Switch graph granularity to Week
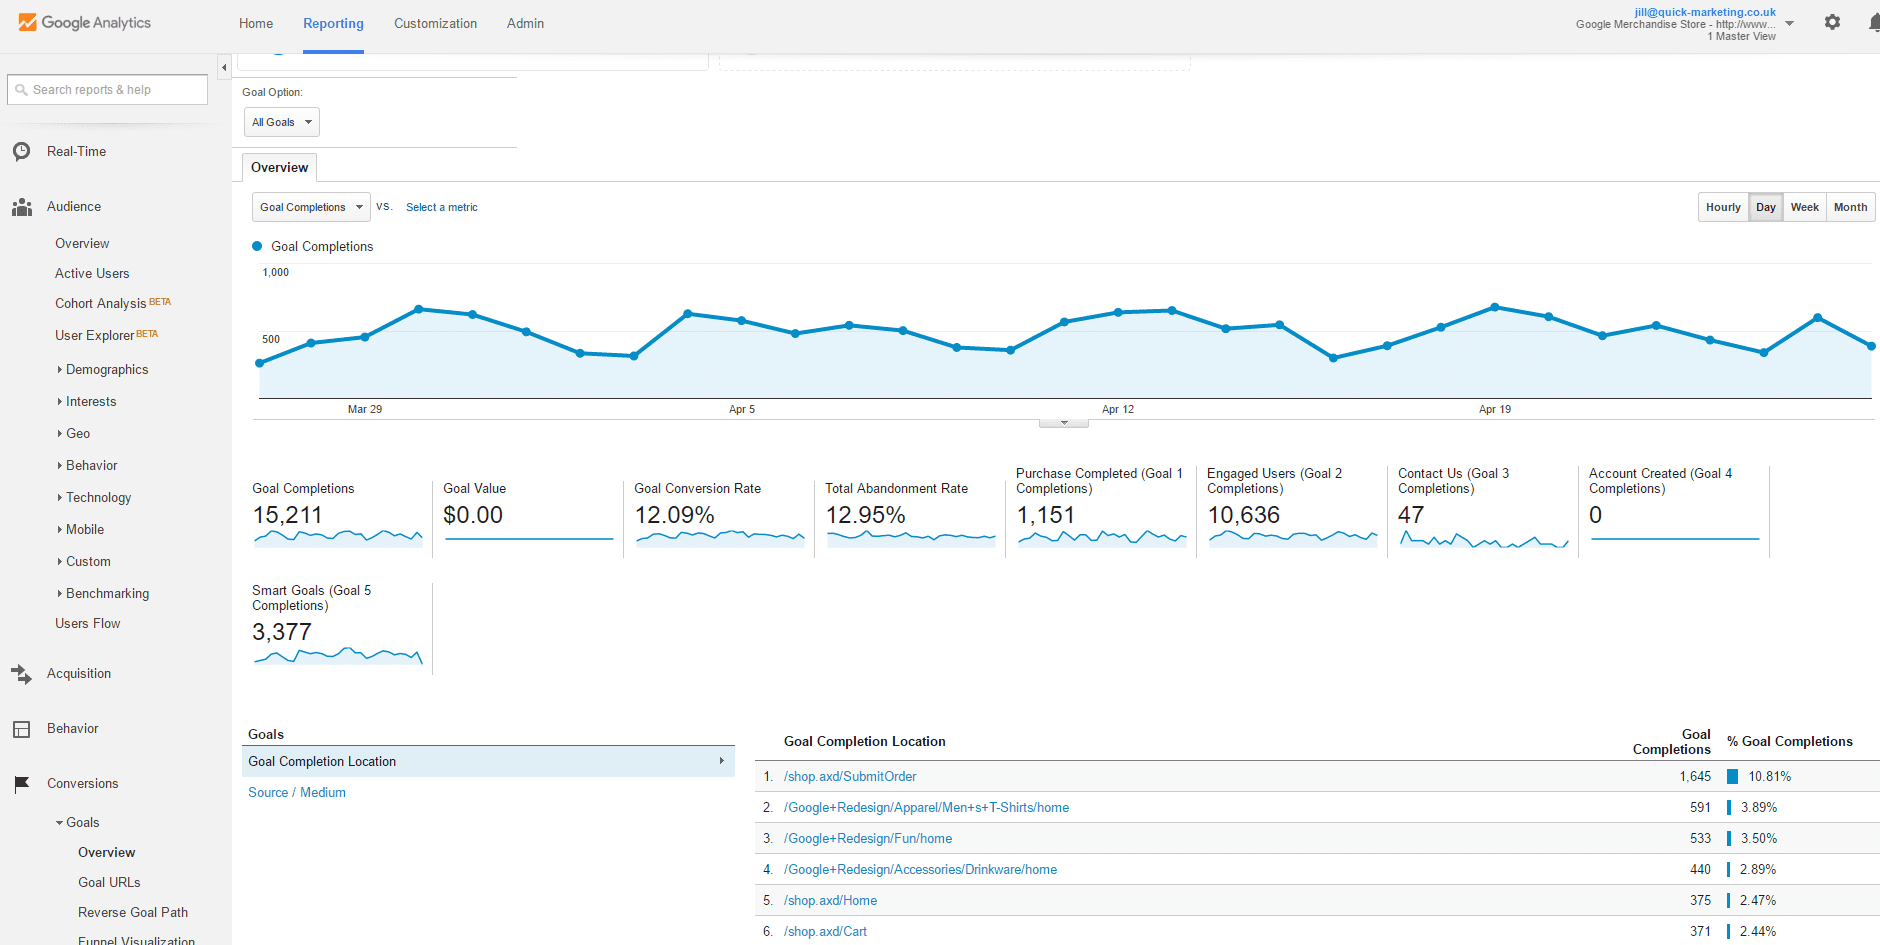 1804,206
